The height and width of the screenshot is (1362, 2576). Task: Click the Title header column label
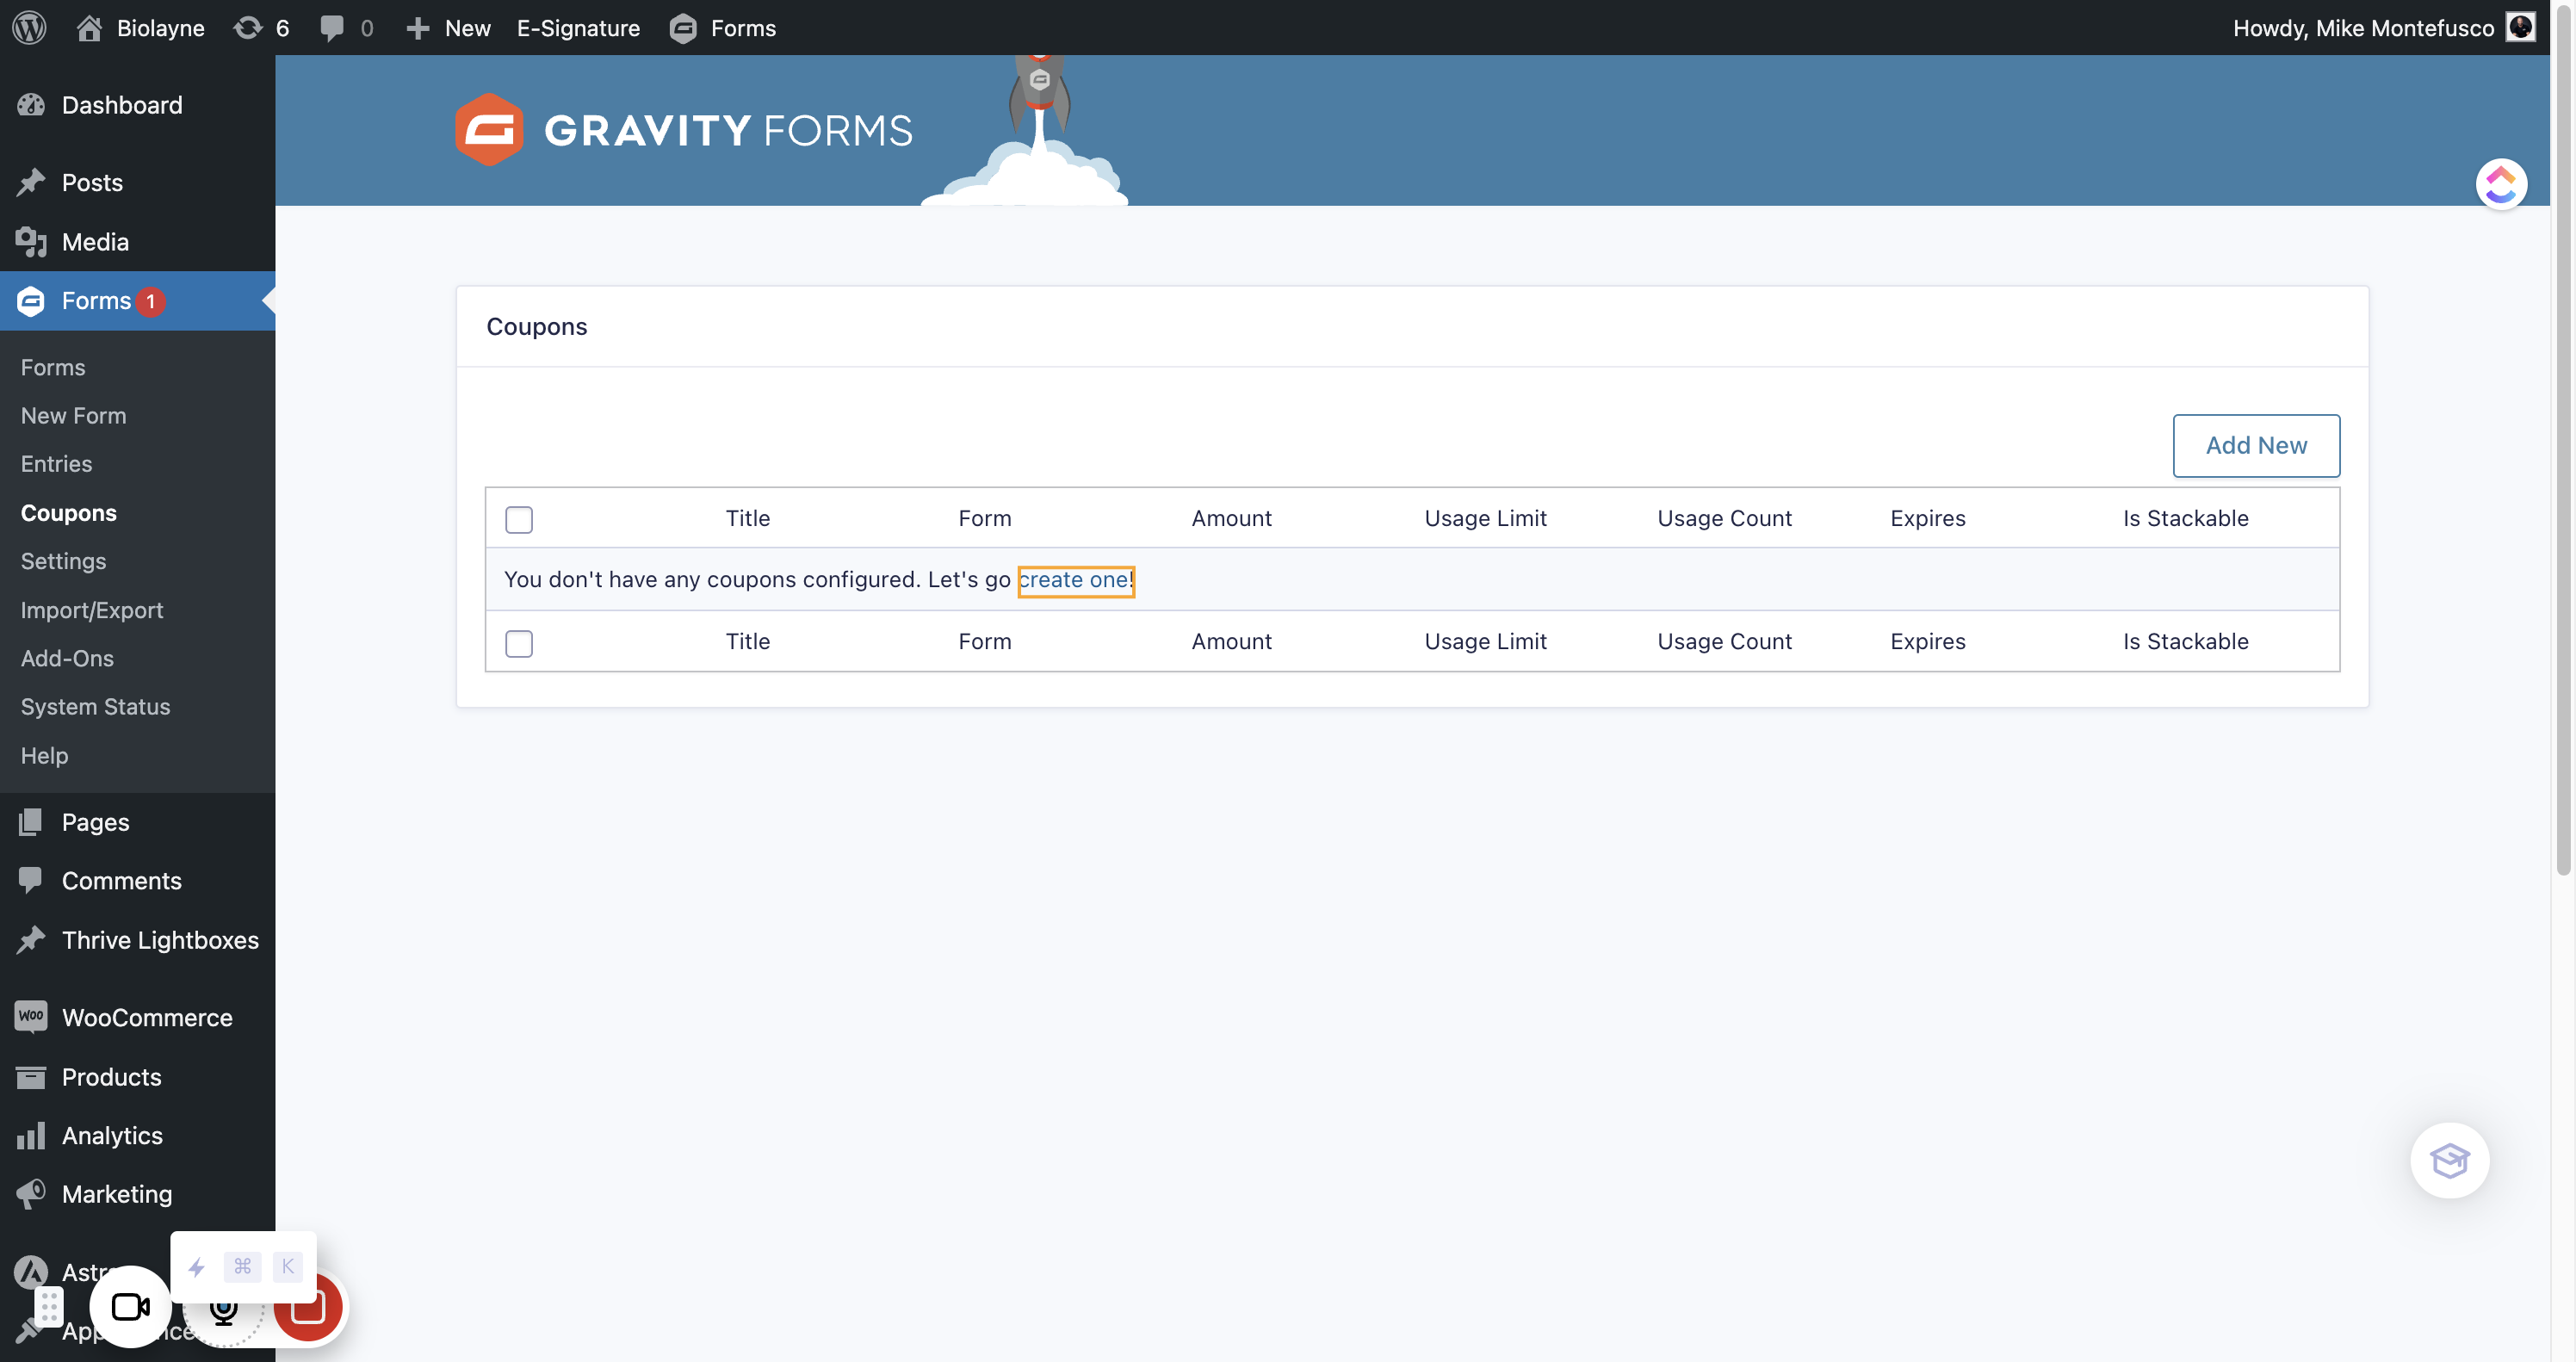(x=748, y=518)
